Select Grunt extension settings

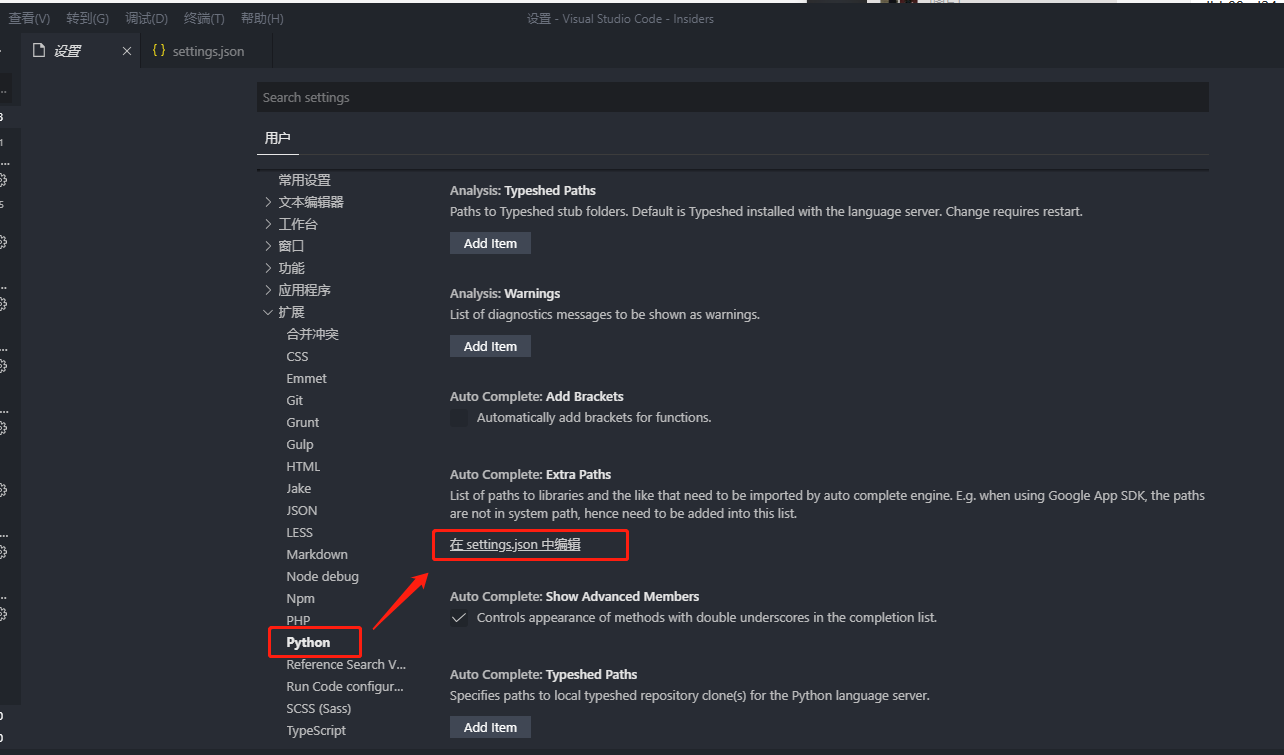pyautogui.click(x=302, y=422)
